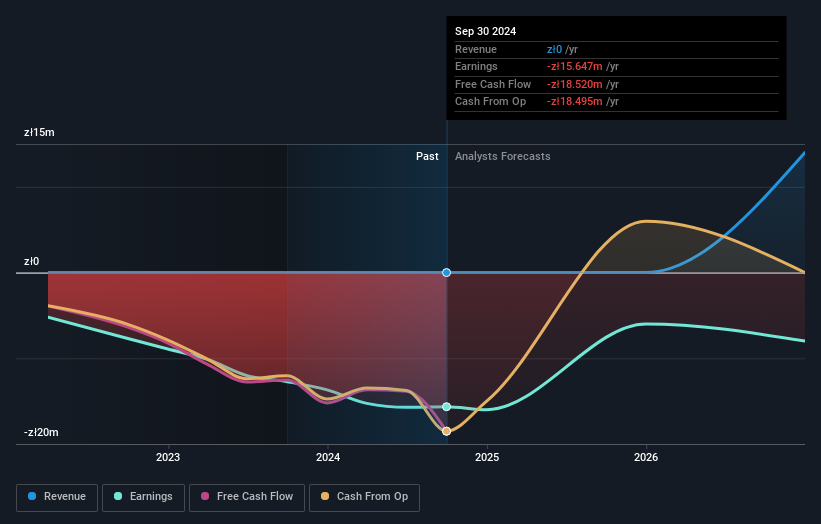
Task: Click the Analysts Forecasts label
Action: [x=503, y=157]
